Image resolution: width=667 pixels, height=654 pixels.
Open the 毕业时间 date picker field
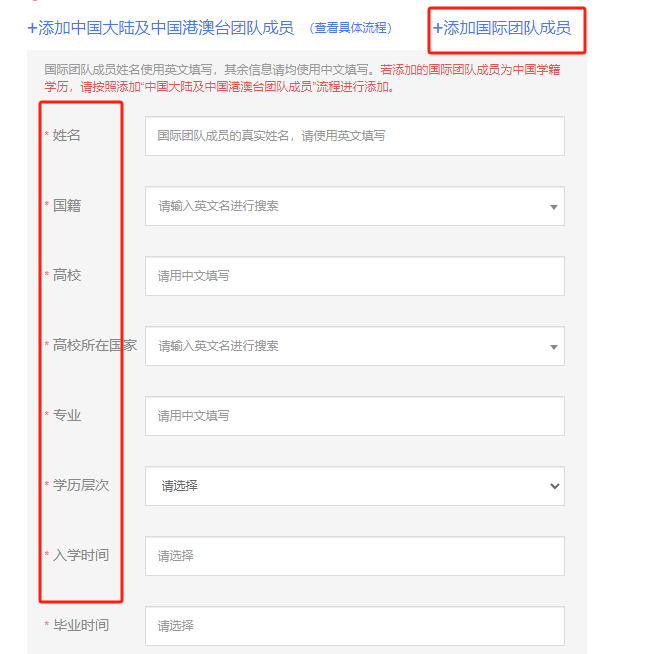point(354,626)
